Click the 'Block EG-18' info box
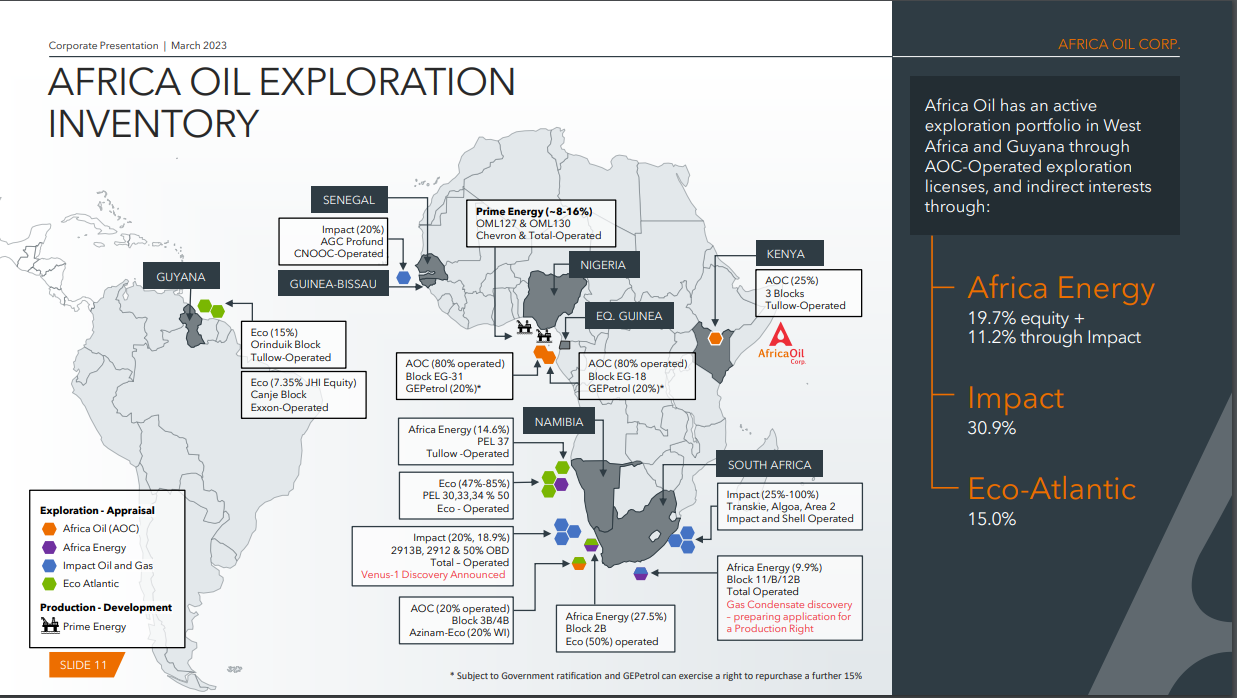 (638, 377)
